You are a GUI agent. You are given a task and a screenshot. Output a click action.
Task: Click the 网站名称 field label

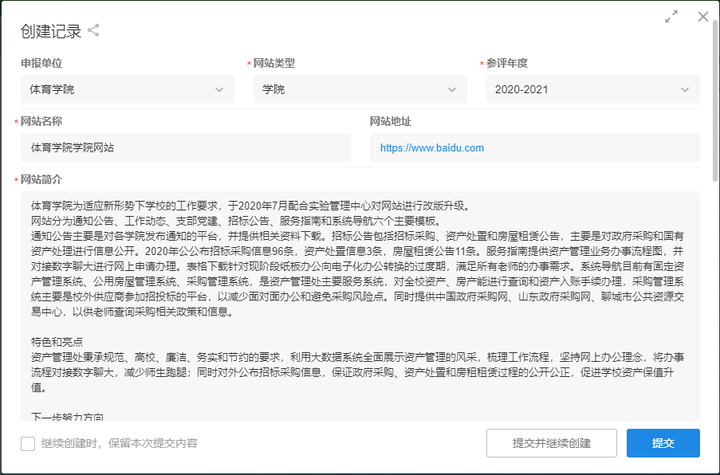coord(41,121)
